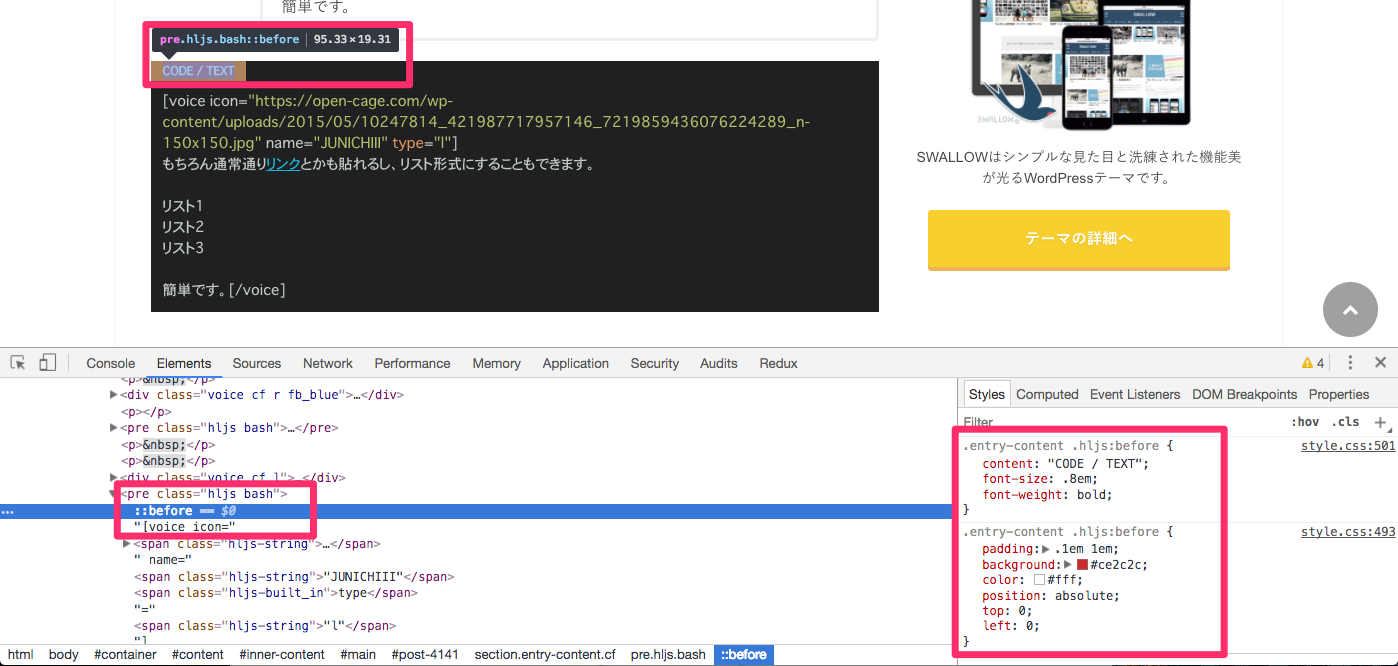Screen dimensions: 1398x666
Task: Toggle the :hov element state pane
Action: tap(1304, 422)
